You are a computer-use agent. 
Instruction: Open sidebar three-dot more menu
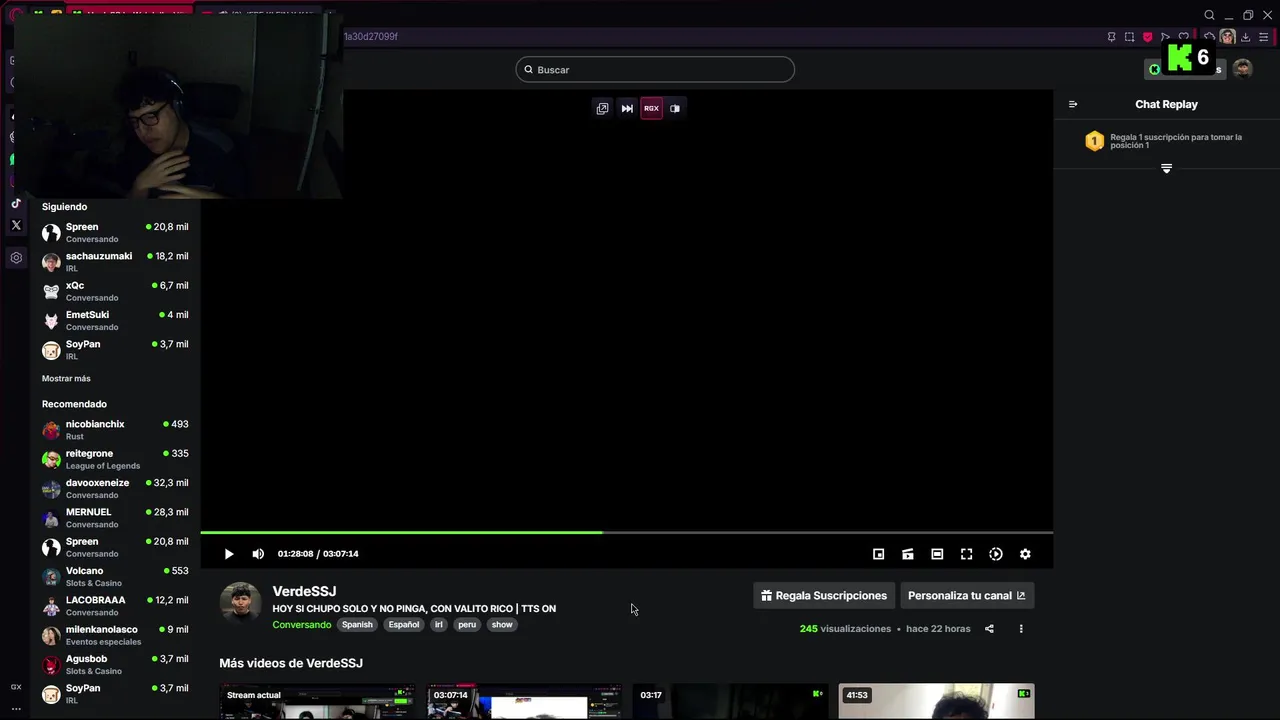point(16,708)
